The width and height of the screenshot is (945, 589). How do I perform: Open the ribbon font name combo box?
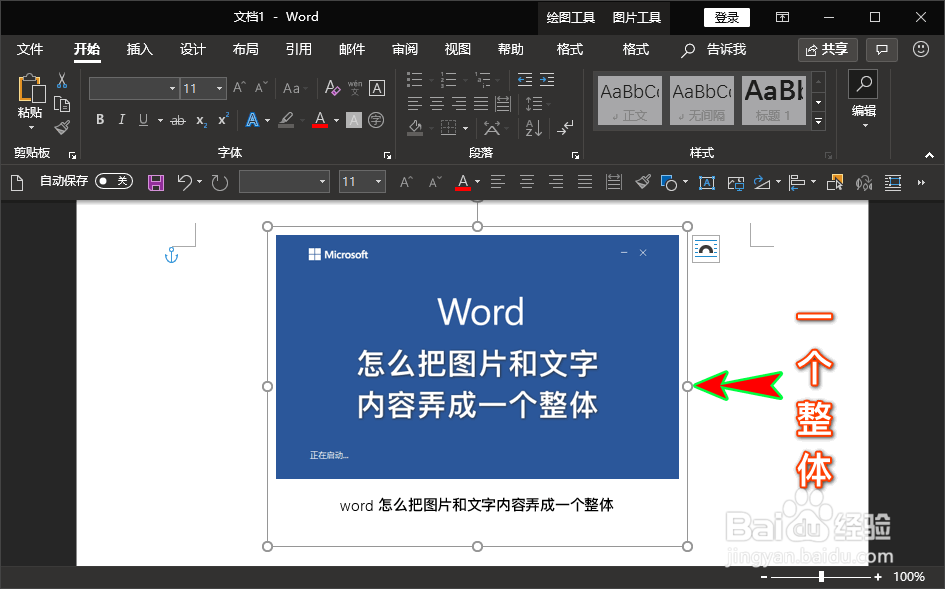134,89
